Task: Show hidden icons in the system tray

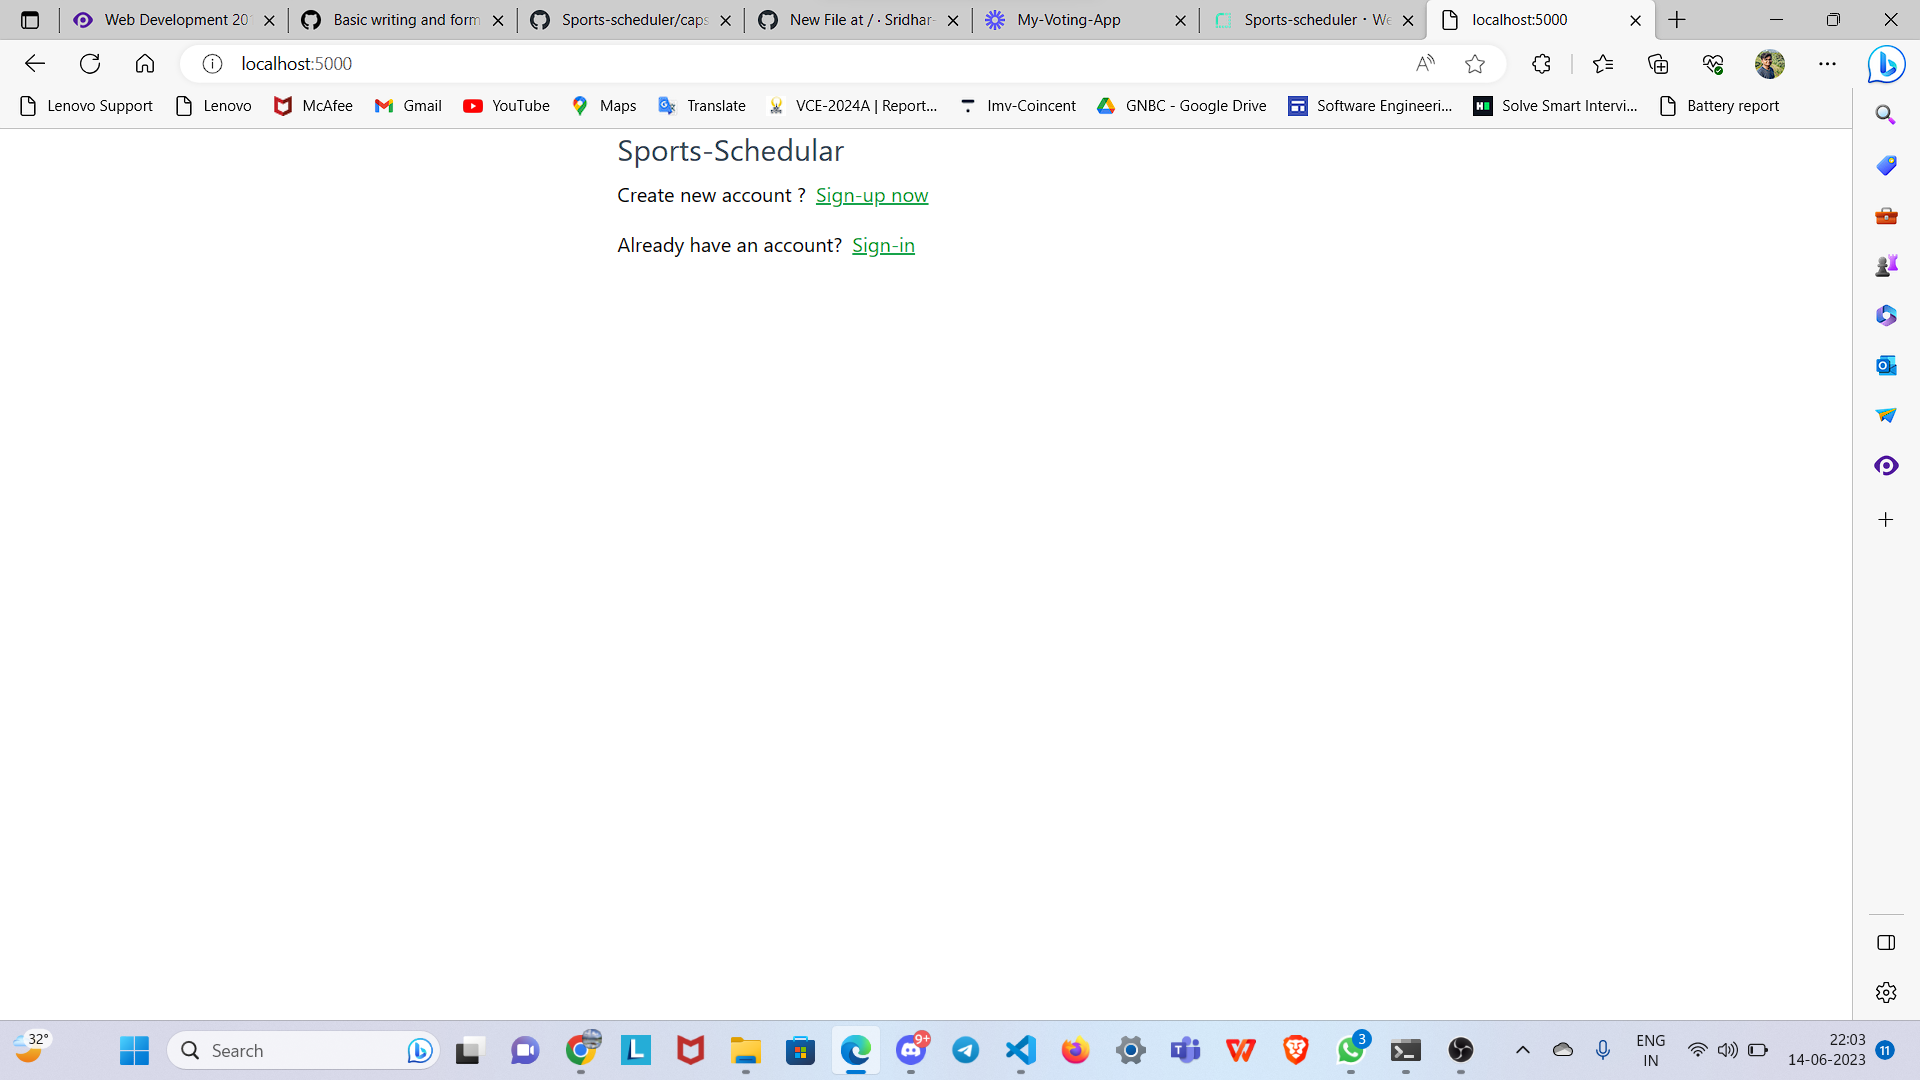Action: [1523, 1050]
